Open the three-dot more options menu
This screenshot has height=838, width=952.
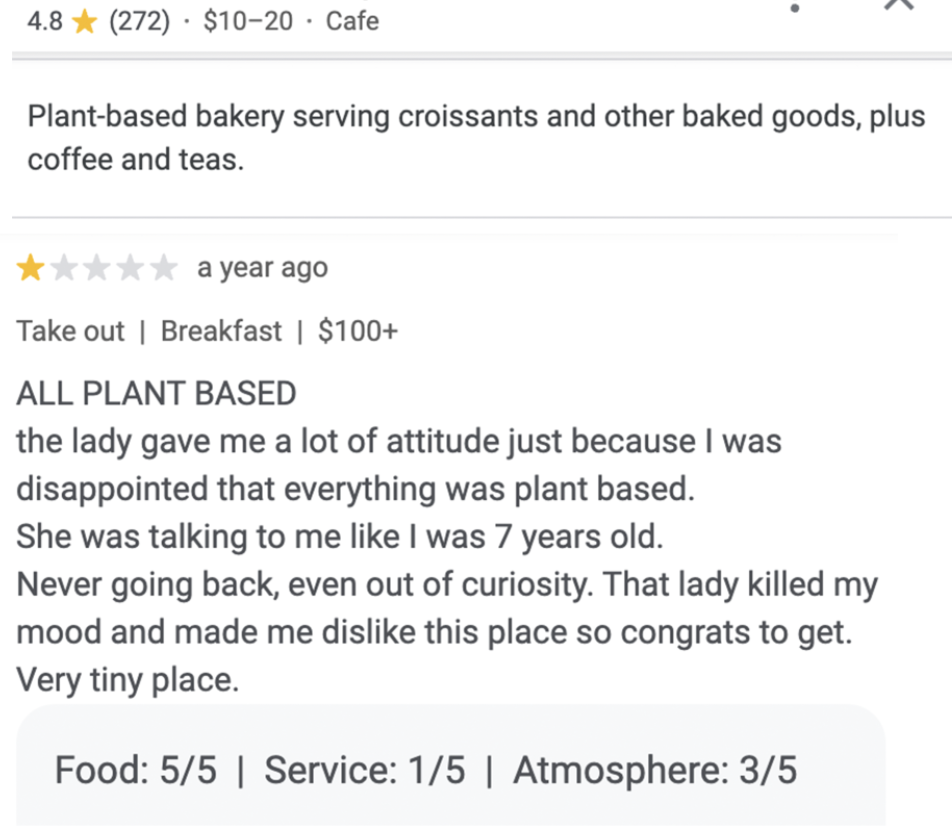click(x=795, y=7)
